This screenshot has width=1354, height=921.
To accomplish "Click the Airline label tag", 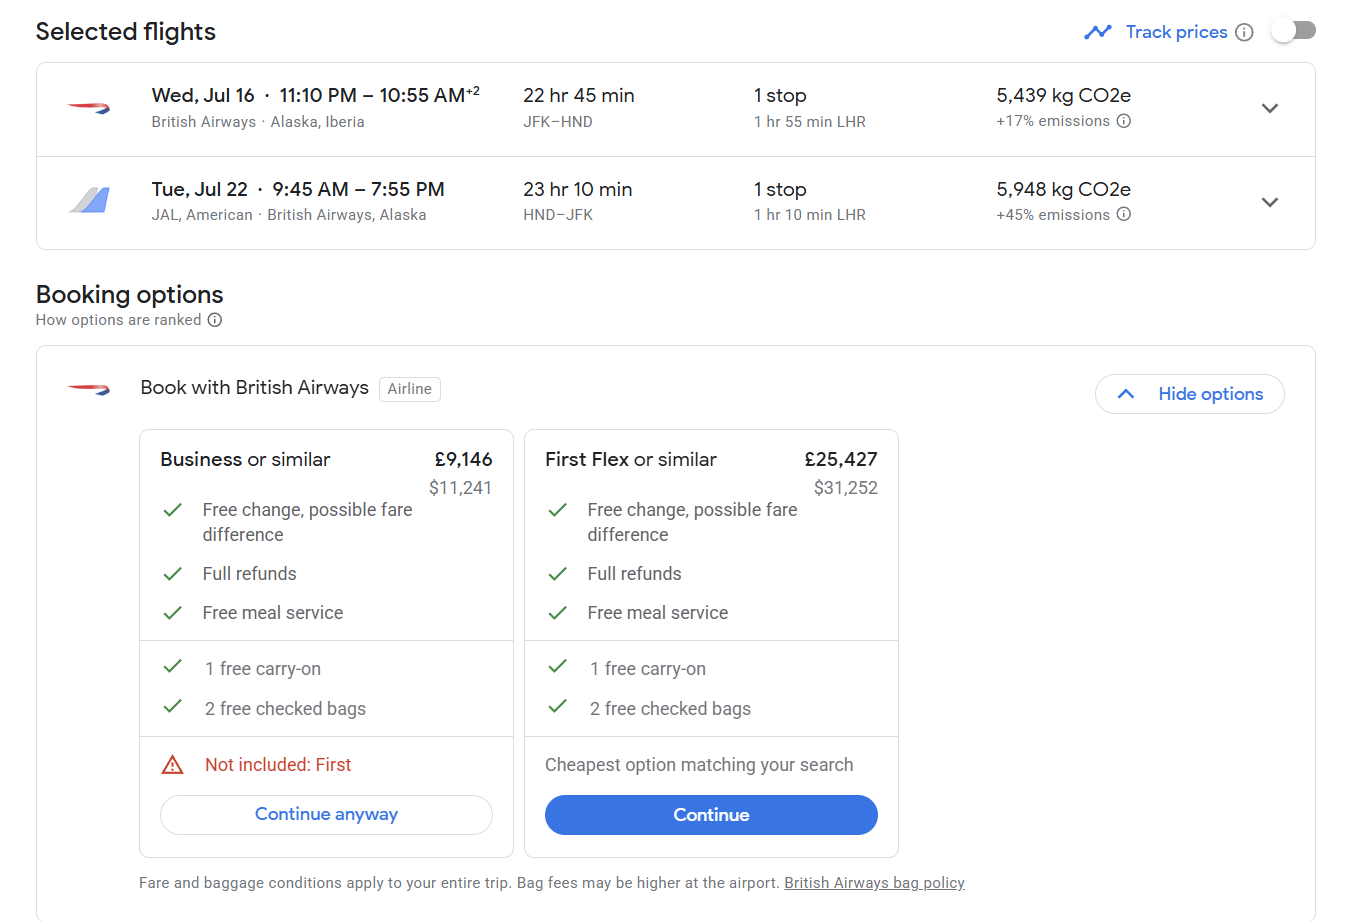I will coord(410,389).
